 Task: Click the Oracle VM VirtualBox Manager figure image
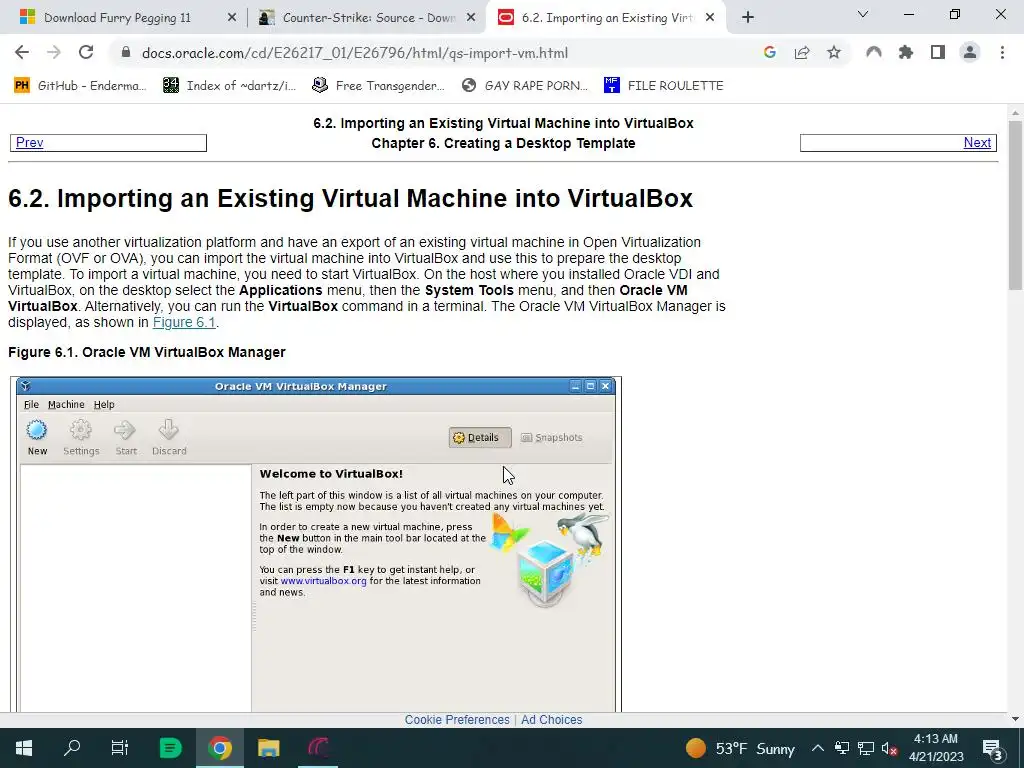(316, 544)
